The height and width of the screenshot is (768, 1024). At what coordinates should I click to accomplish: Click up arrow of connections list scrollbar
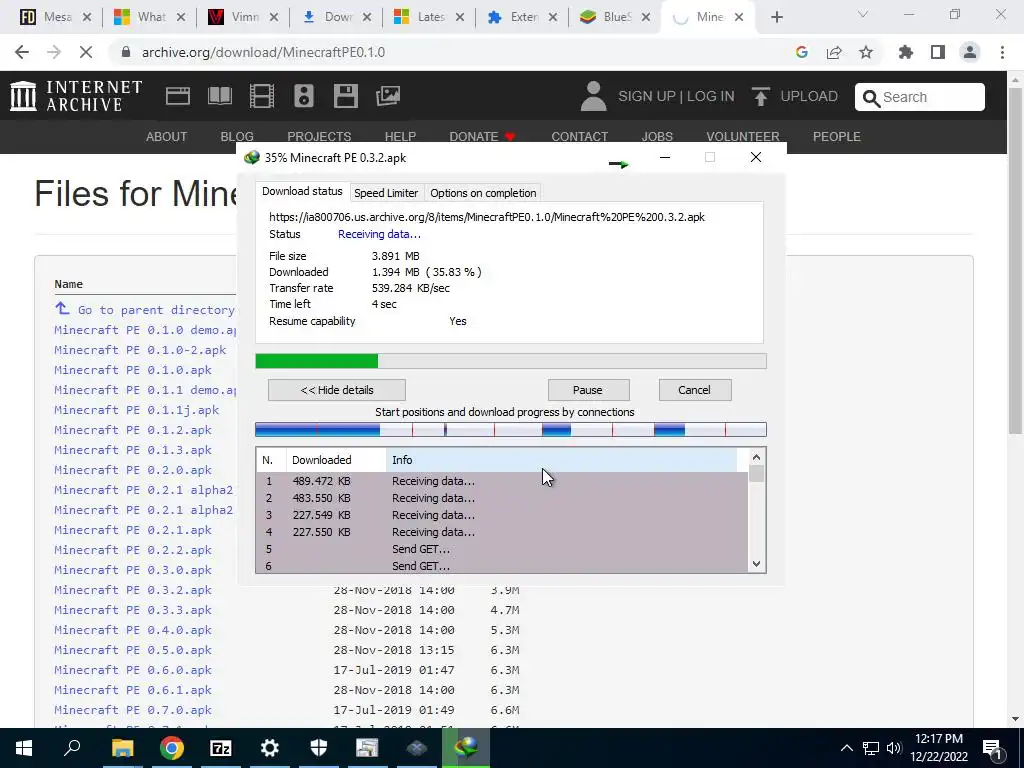(x=756, y=458)
